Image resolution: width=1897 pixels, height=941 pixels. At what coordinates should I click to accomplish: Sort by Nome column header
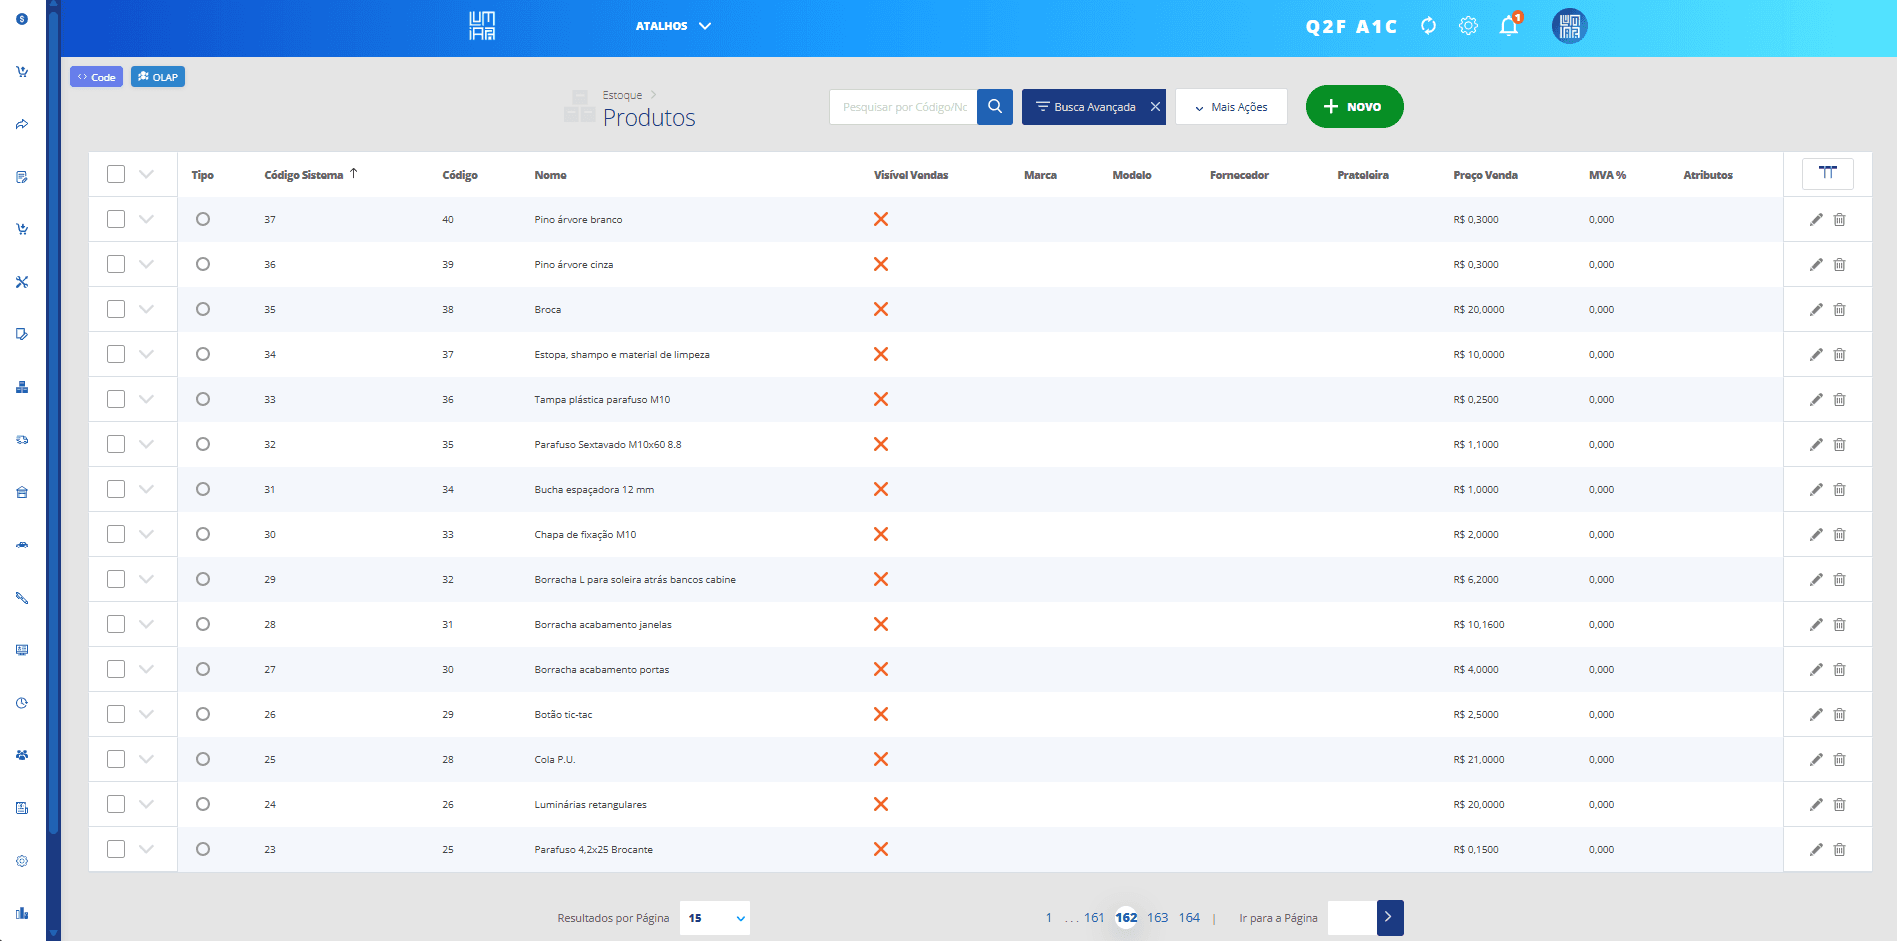[x=550, y=175]
